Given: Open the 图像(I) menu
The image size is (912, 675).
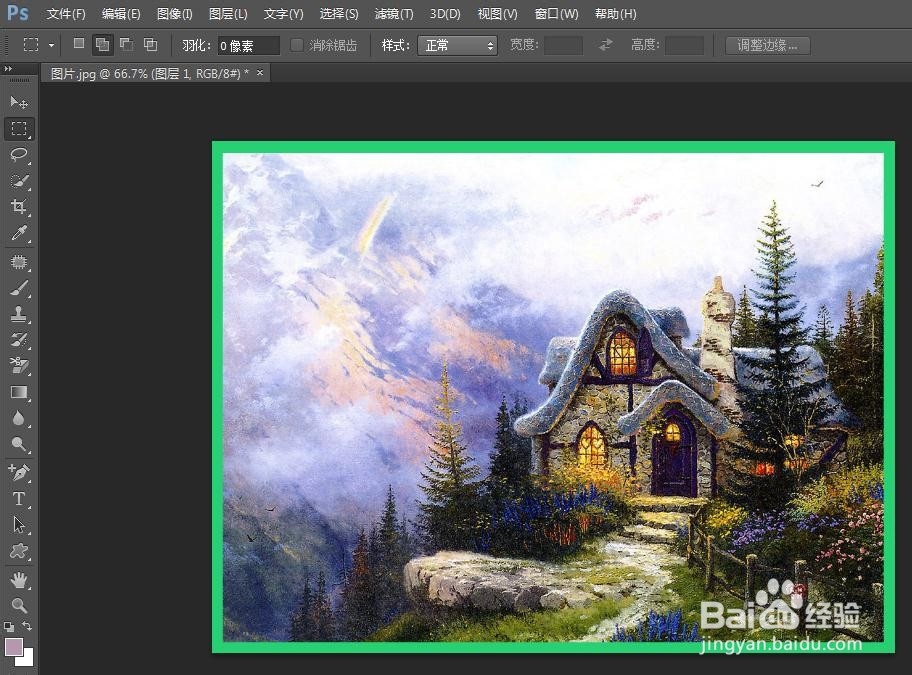Looking at the screenshot, I should pyautogui.click(x=174, y=13).
